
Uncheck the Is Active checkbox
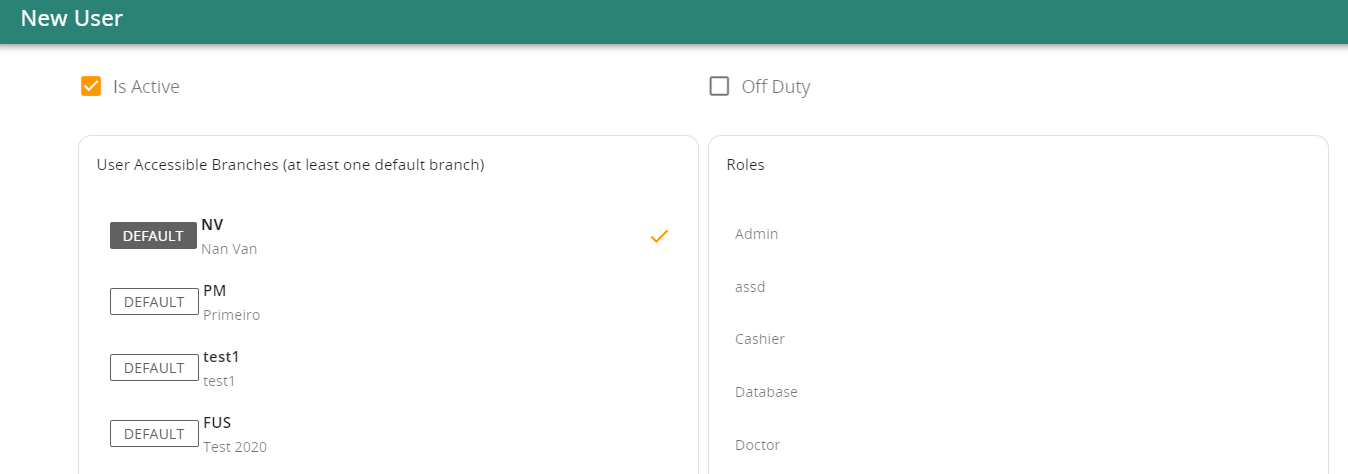[x=91, y=86]
